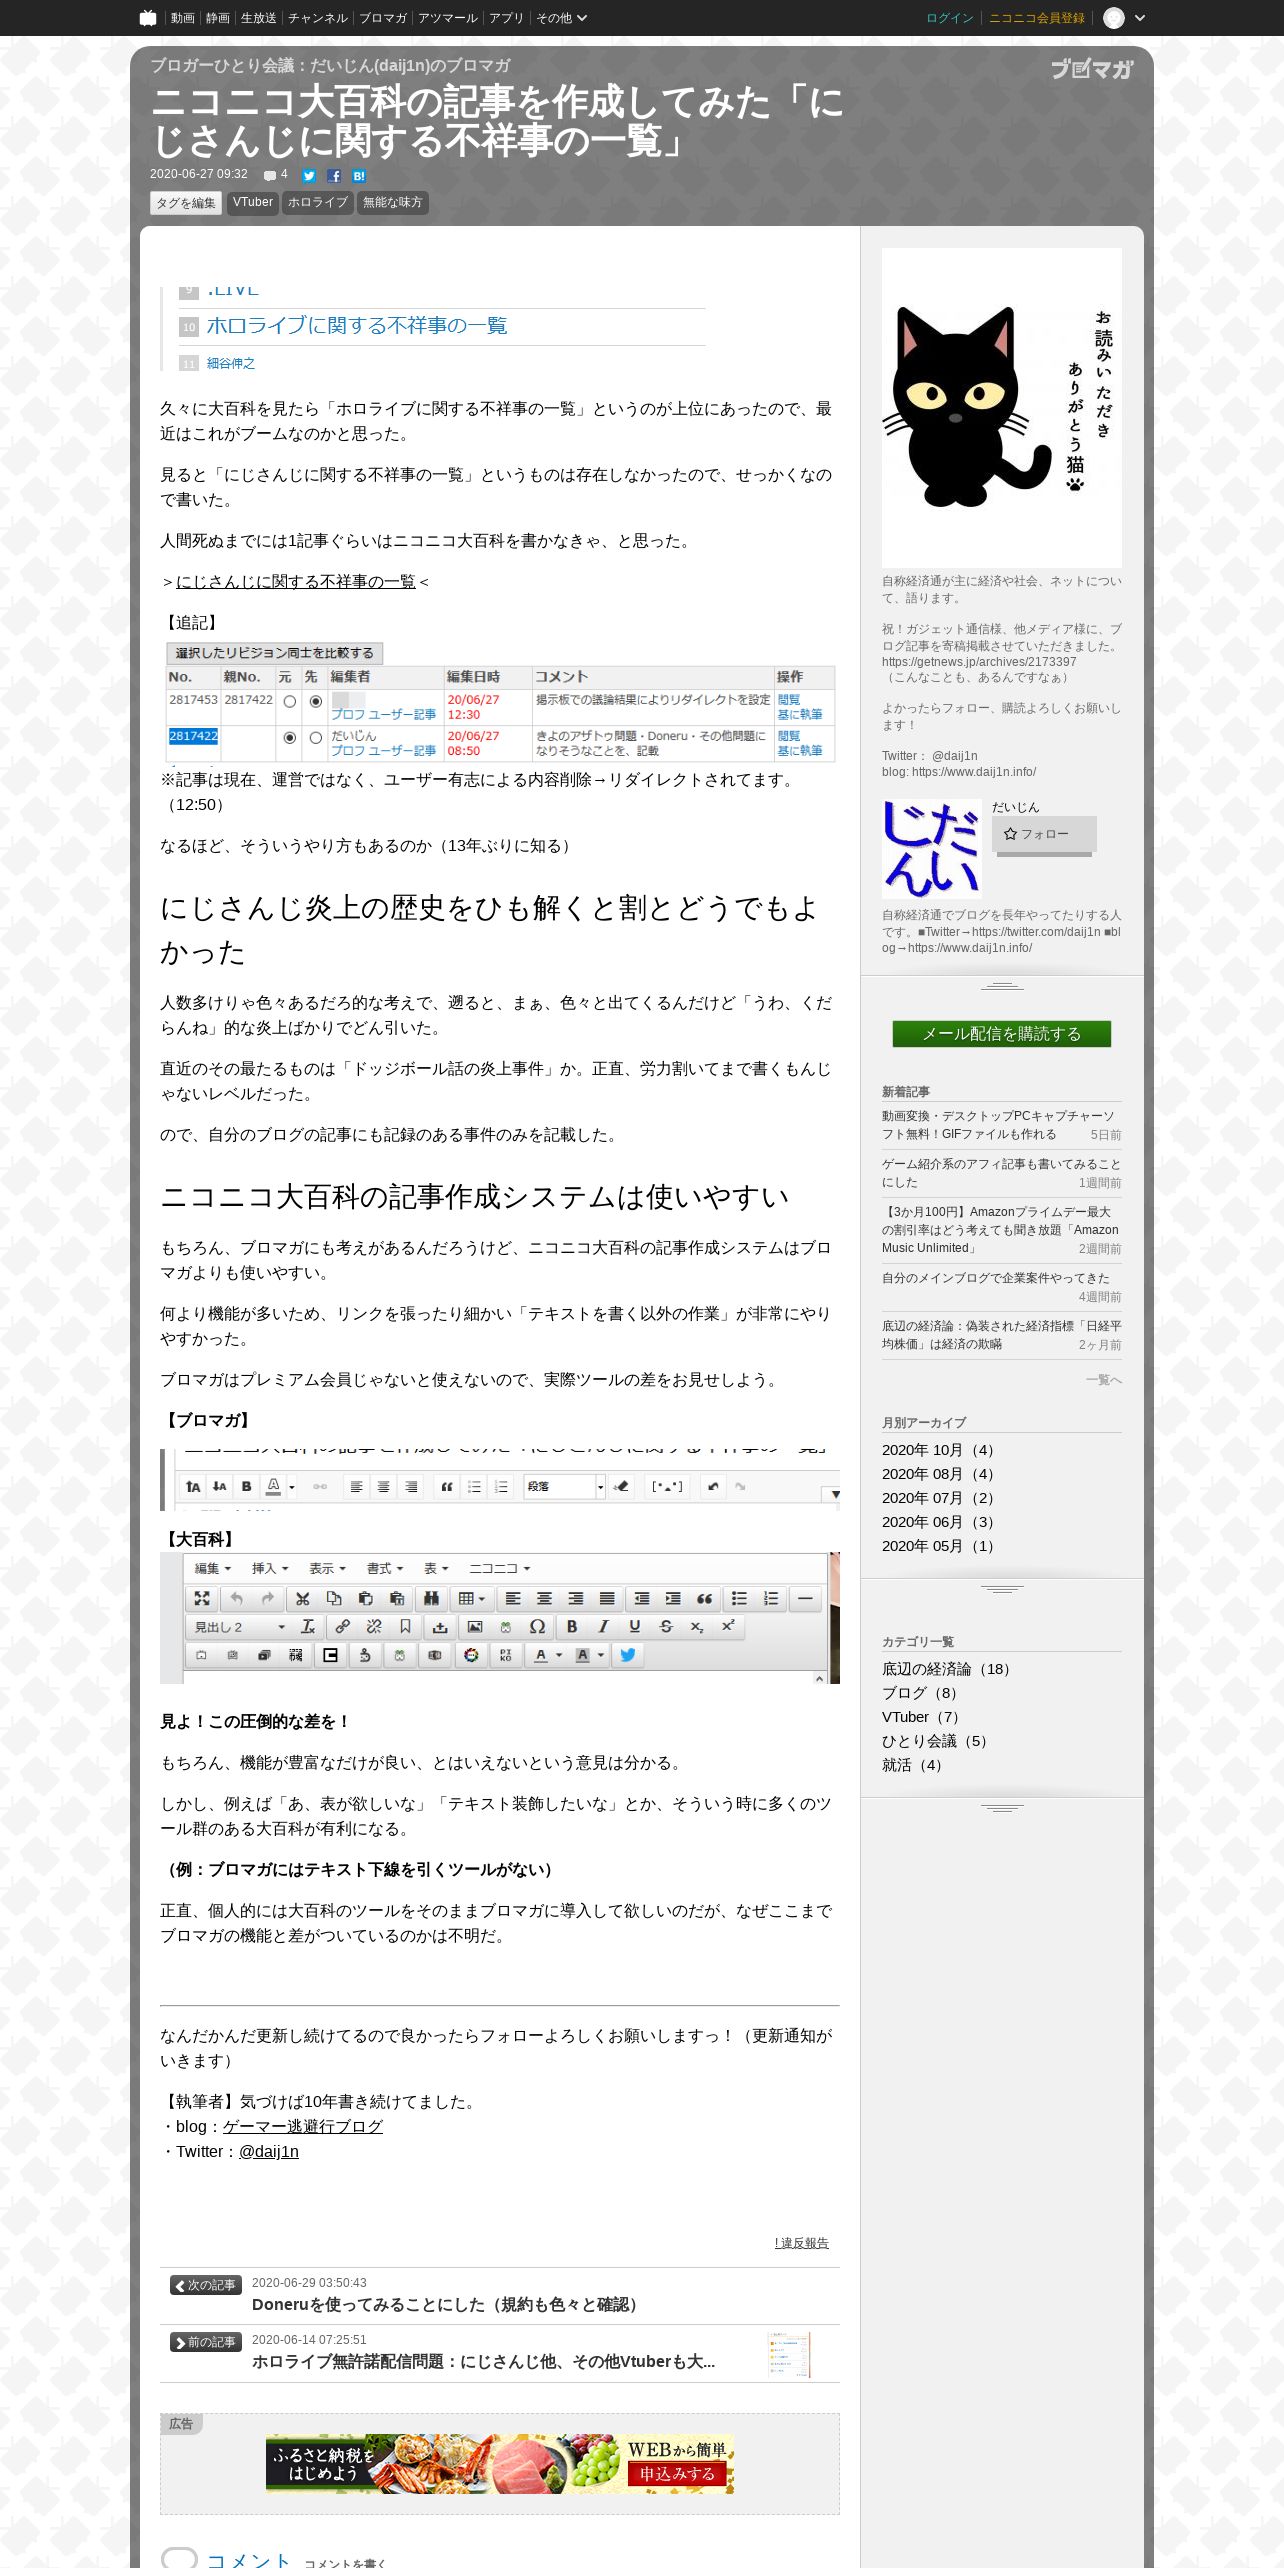Open the account menu chevron beside avatar
The height and width of the screenshot is (2568, 1284).
tap(1139, 18)
